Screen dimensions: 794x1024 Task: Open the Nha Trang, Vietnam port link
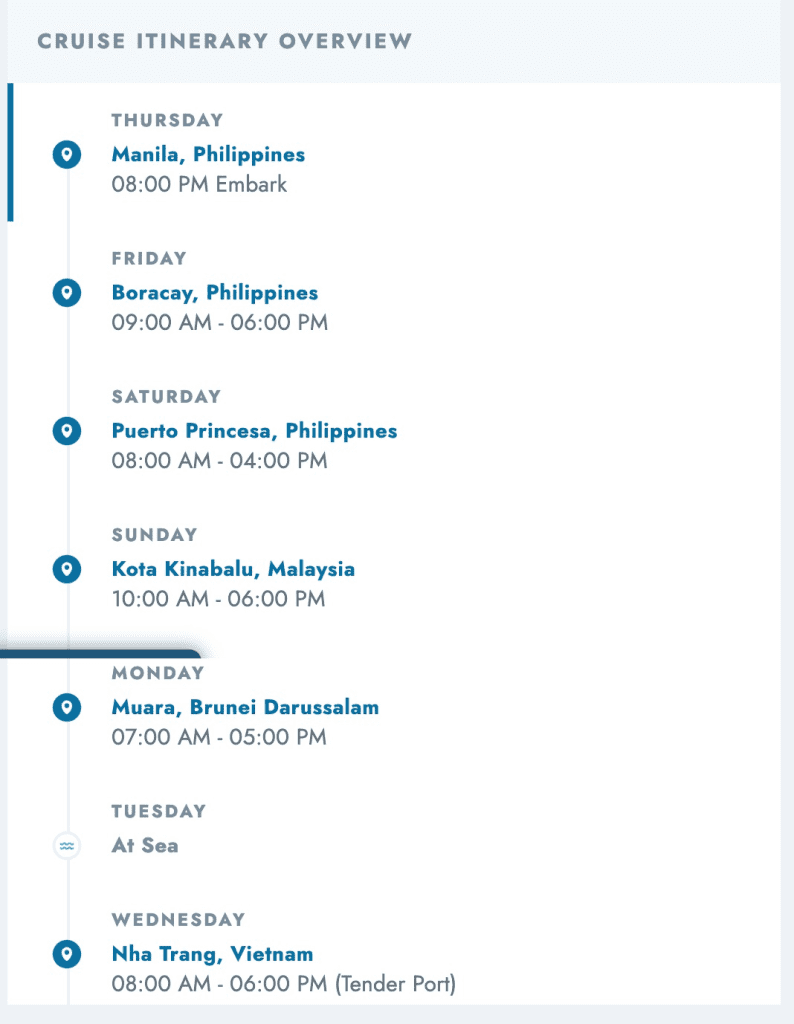pyautogui.click(x=212, y=954)
